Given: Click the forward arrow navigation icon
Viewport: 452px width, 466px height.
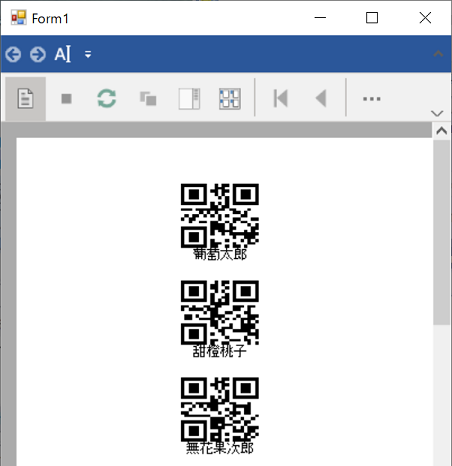Looking at the screenshot, I should [x=38, y=54].
